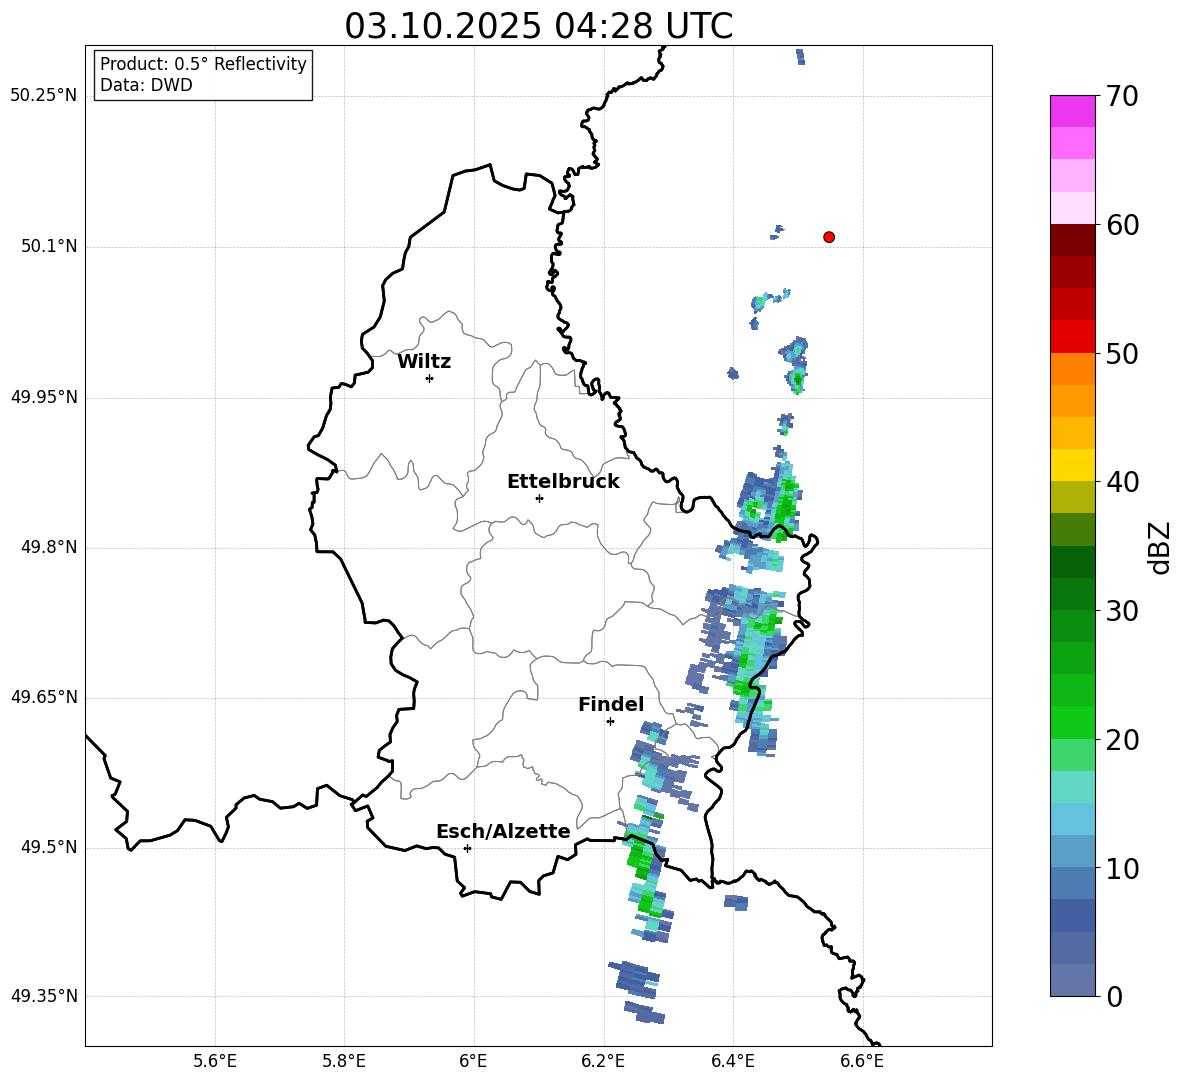Screen dimensions: 1184x1081
Task: Select the Esch/Alzette city label
Action: [x=503, y=832]
